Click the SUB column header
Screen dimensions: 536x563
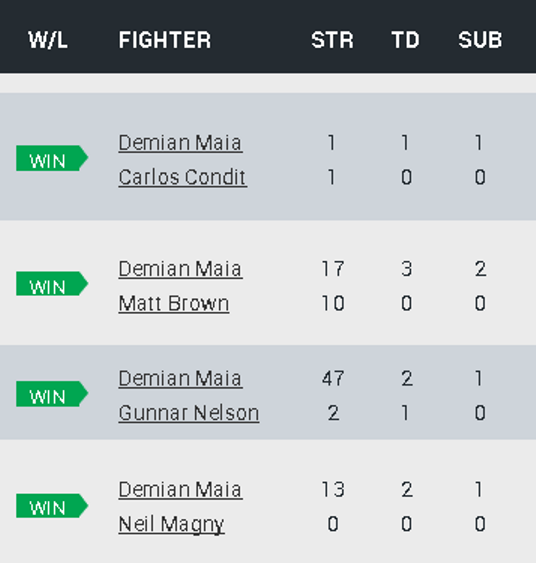pos(480,40)
